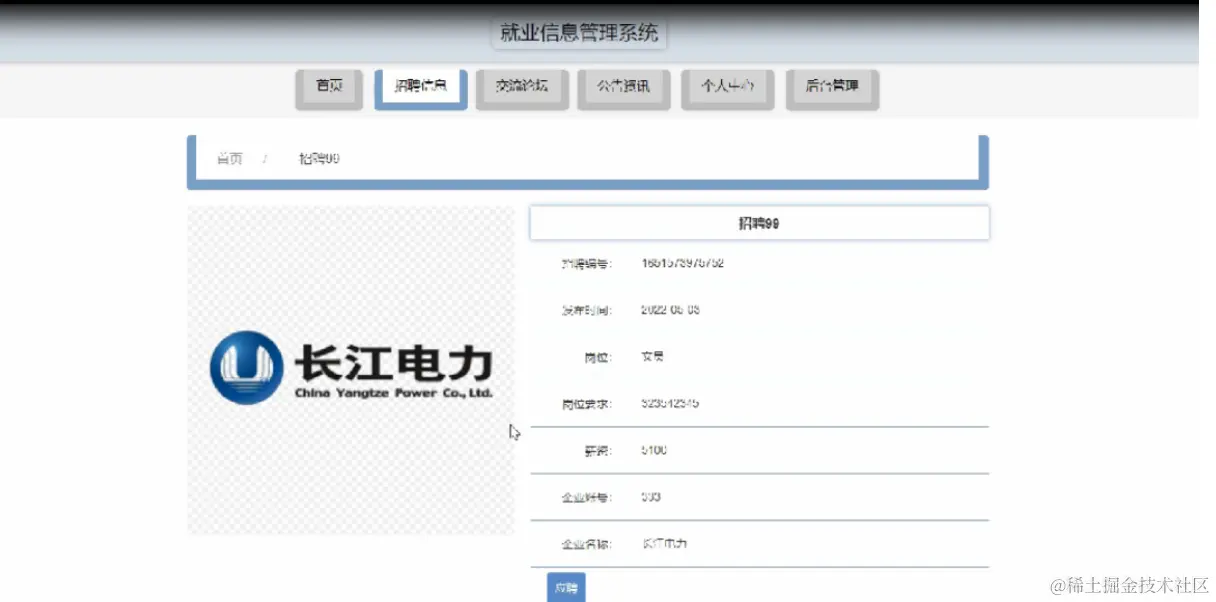This screenshot has height=602, width=1216.
Task: Click the 岗位要求 field label
Action: [x=586, y=404]
